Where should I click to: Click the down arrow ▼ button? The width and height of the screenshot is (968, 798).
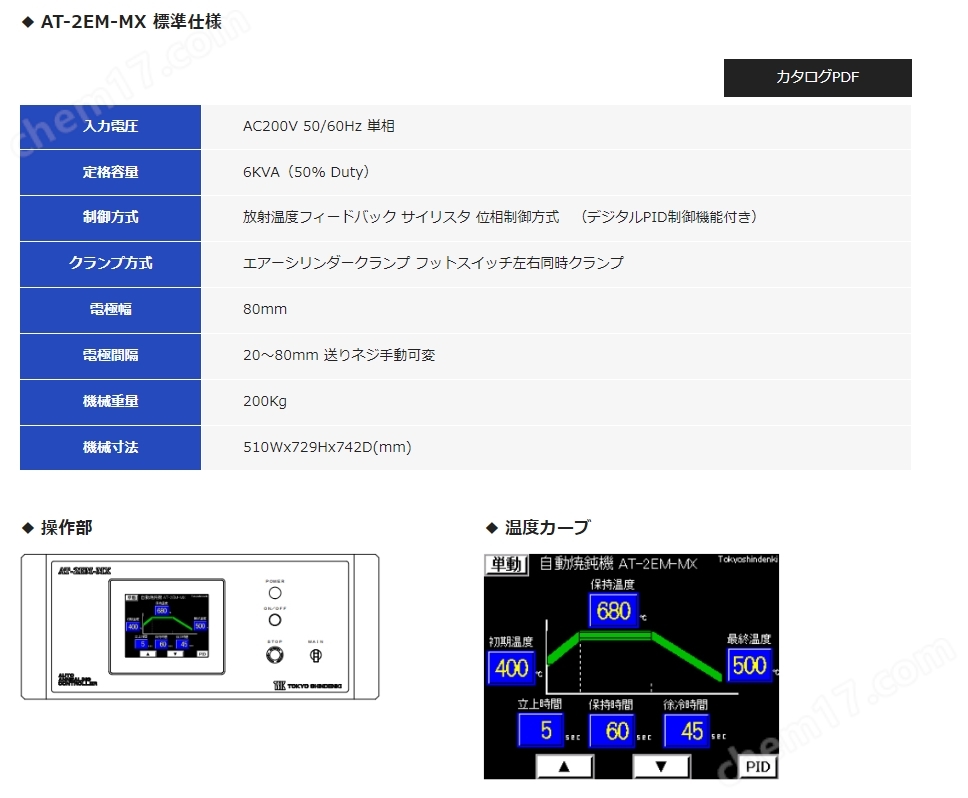(x=661, y=767)
